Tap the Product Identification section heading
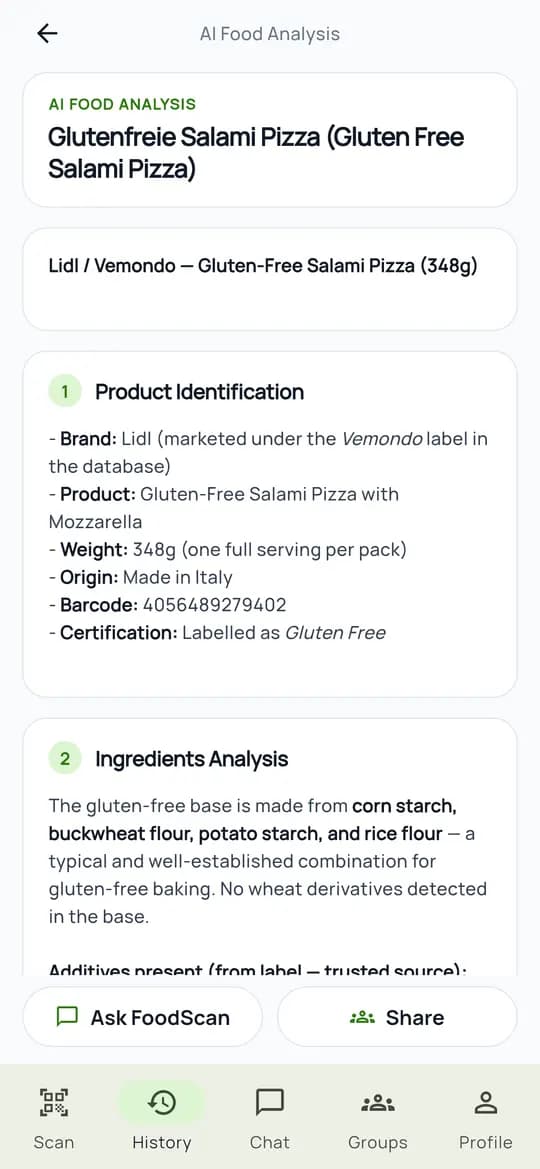Screen dimensions: 540x1169 [x=199, y=392]
